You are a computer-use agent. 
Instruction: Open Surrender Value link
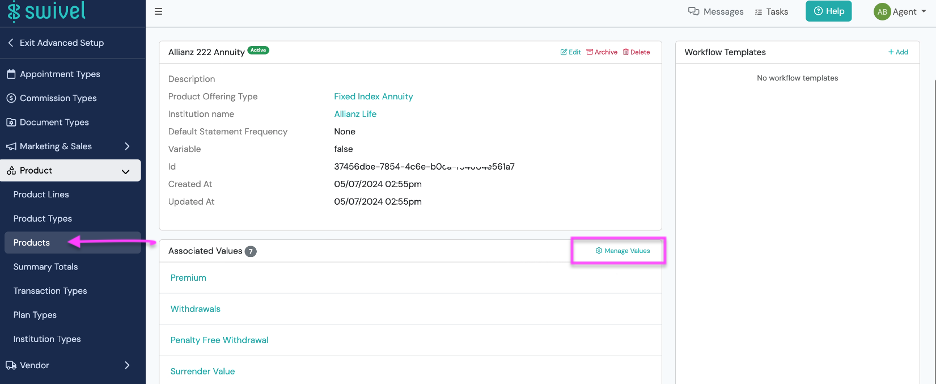pyautogui.click(x=202, y=371)
